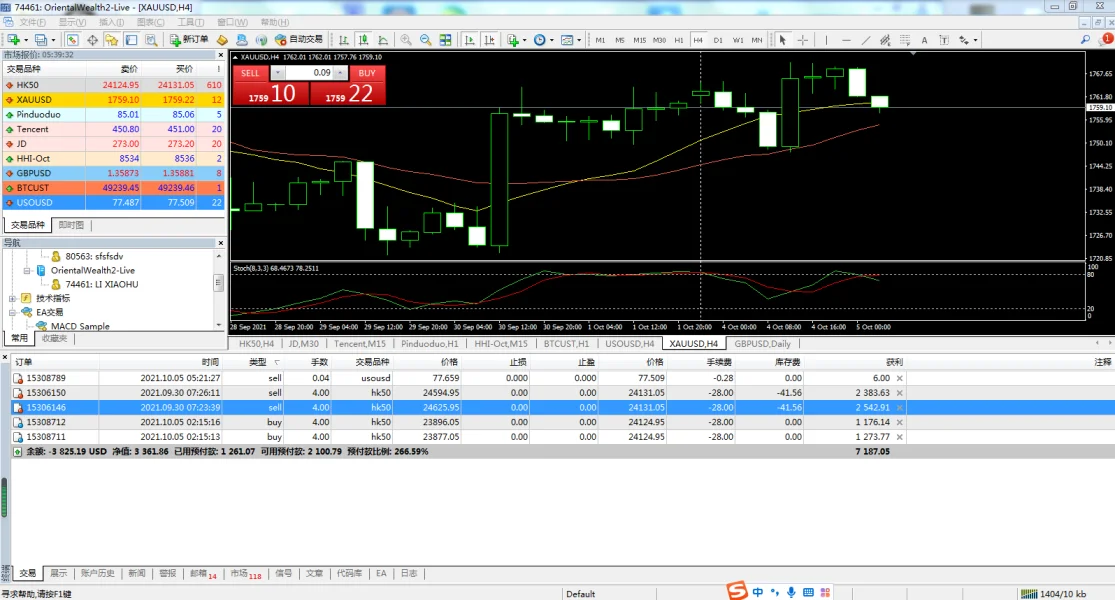This screenshot has height=600, width=1115.
Task: Select the text label 'A' tool
Action: click(924, 40)
